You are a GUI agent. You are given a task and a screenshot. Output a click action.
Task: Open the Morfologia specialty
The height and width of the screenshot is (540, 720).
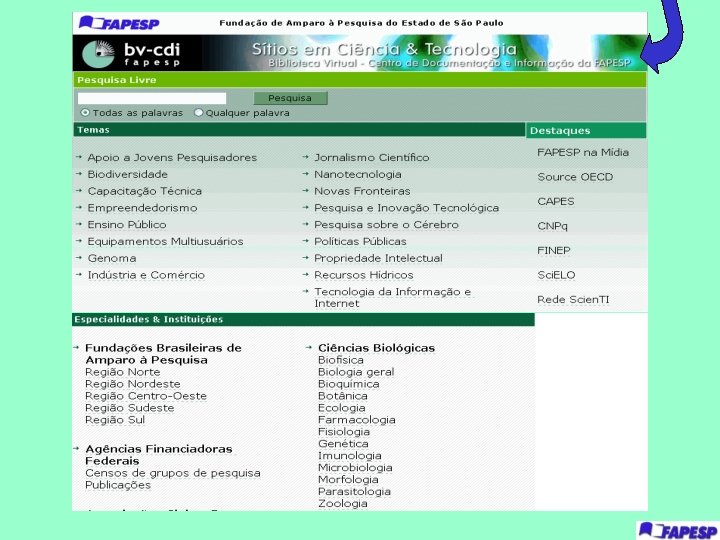[348, 479]
